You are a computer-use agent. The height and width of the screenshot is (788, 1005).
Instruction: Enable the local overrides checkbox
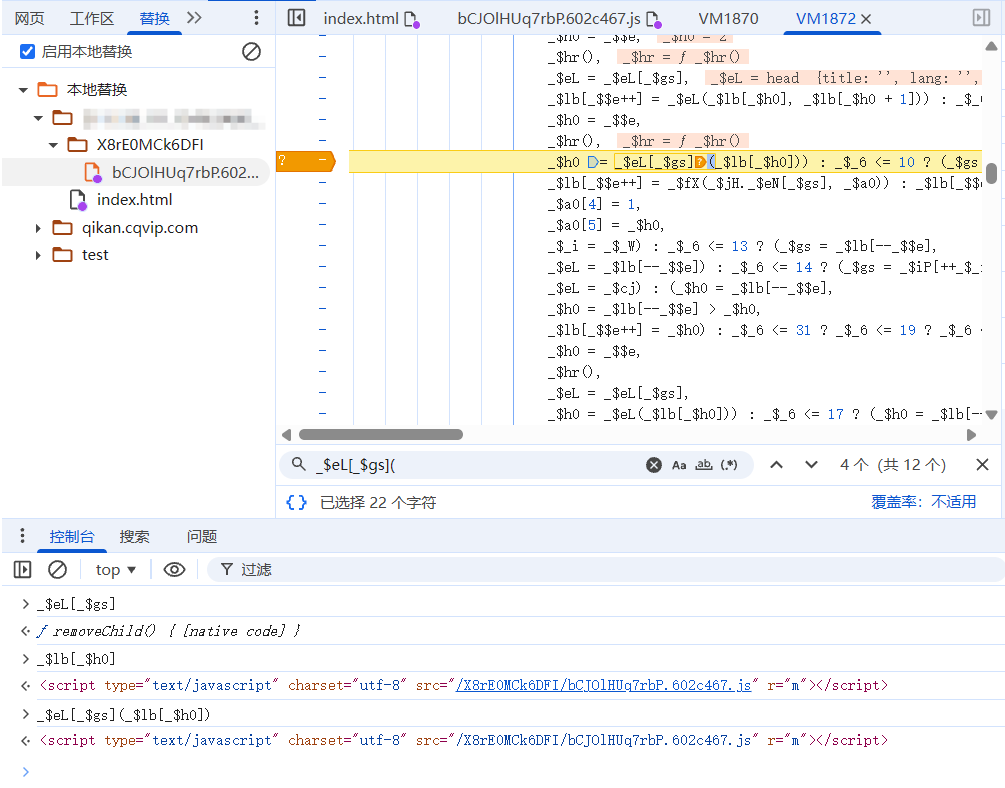pos(28,52)
